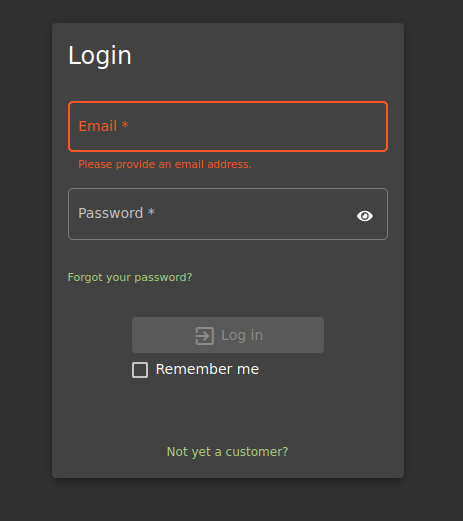The height and width of the screenshot is (521, 463).
Task: Click the Password * placeholder label
Action: 116,213
